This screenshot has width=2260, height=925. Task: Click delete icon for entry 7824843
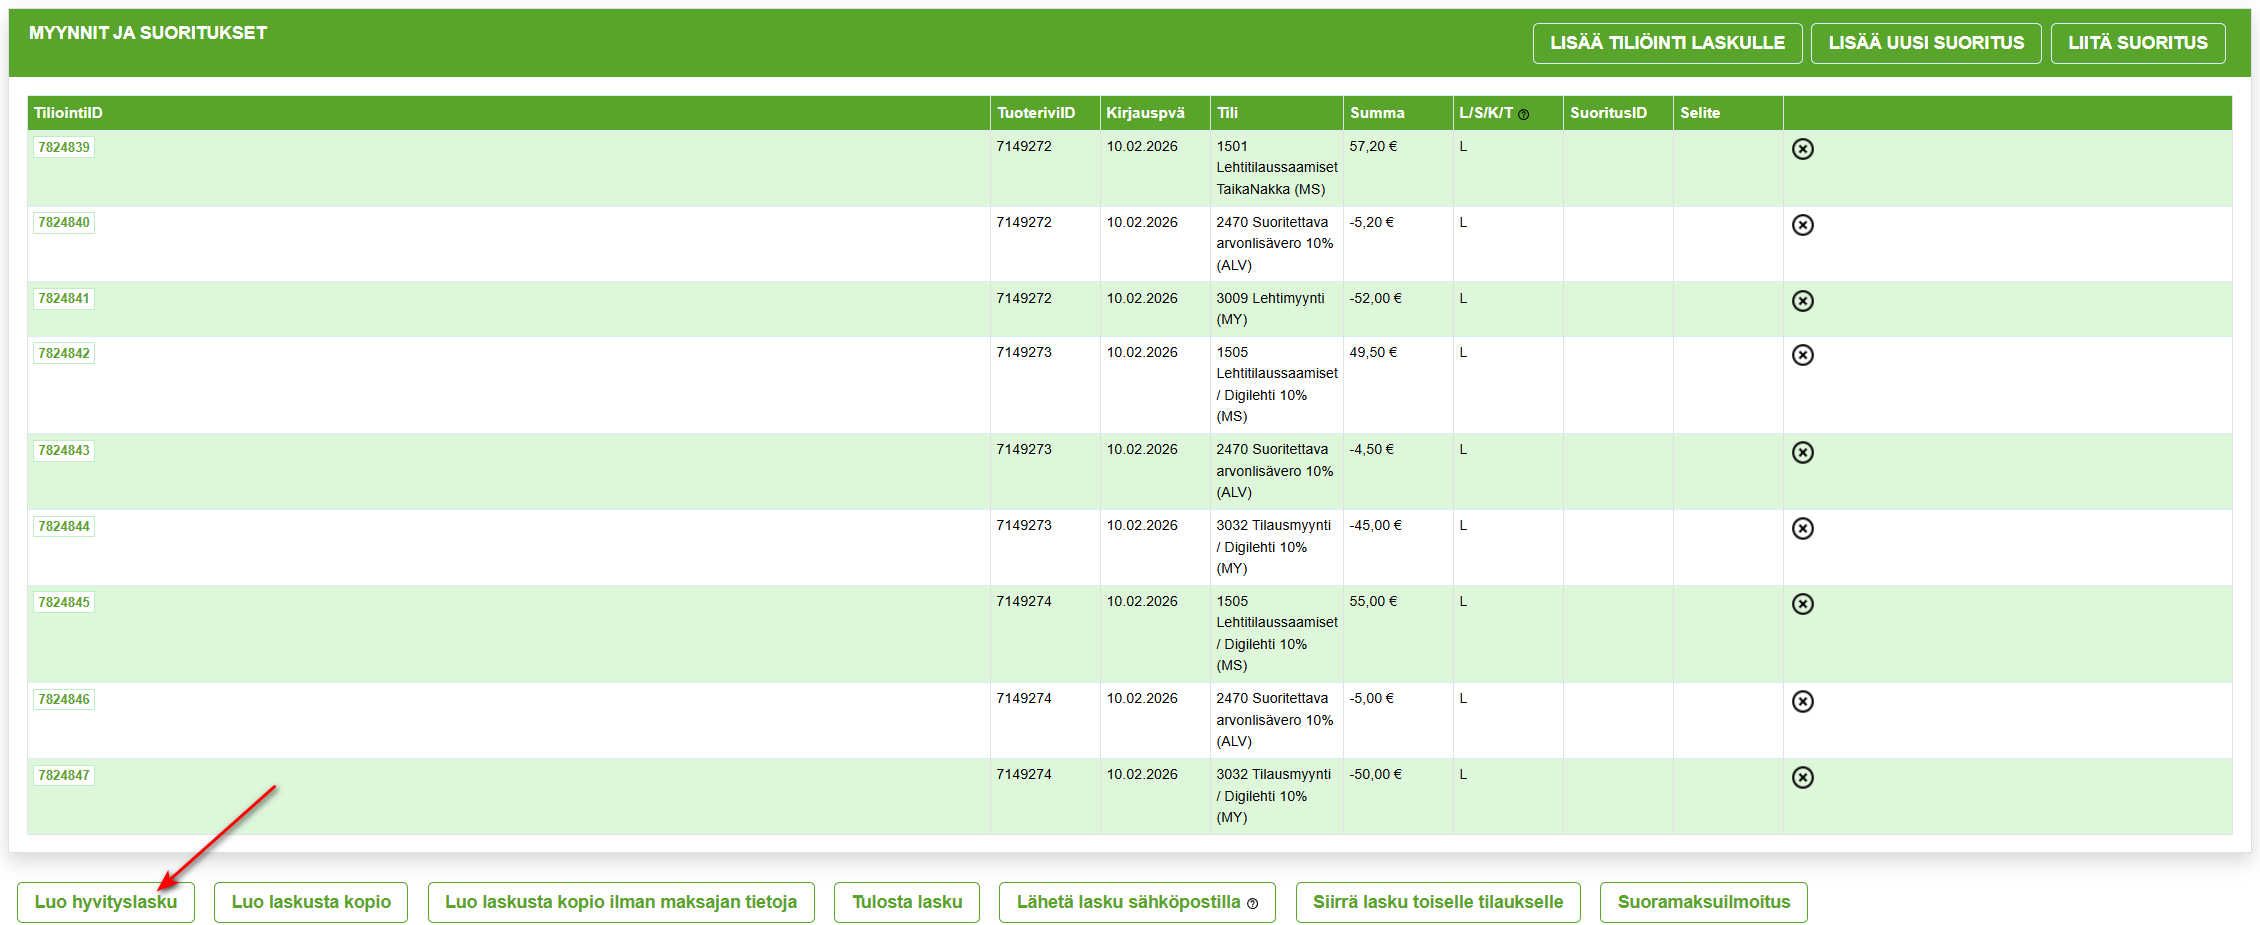click(1802, 453)
